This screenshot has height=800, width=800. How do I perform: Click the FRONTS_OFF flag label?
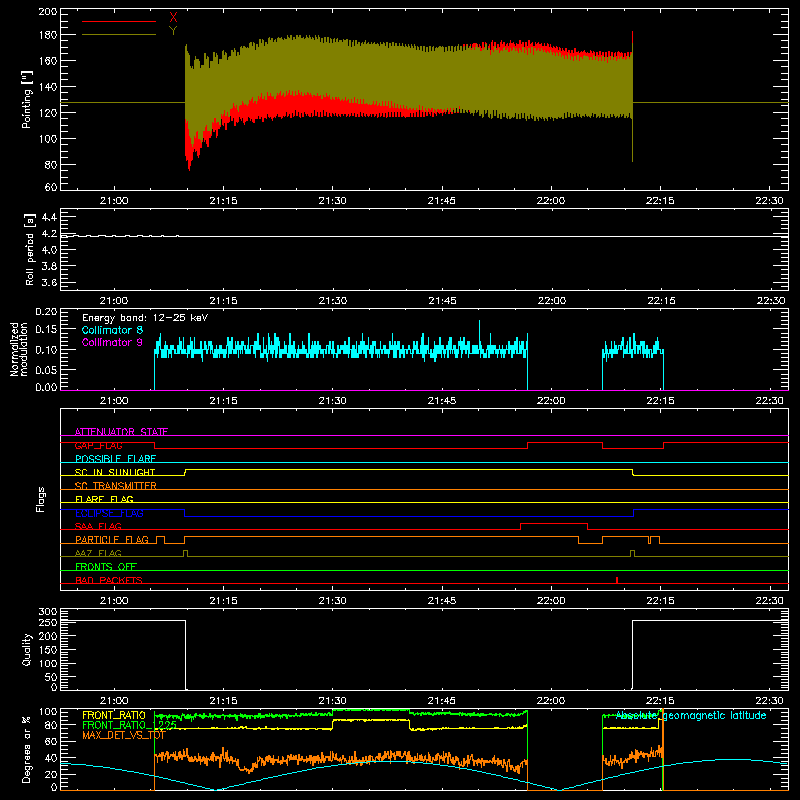[106, 567]
